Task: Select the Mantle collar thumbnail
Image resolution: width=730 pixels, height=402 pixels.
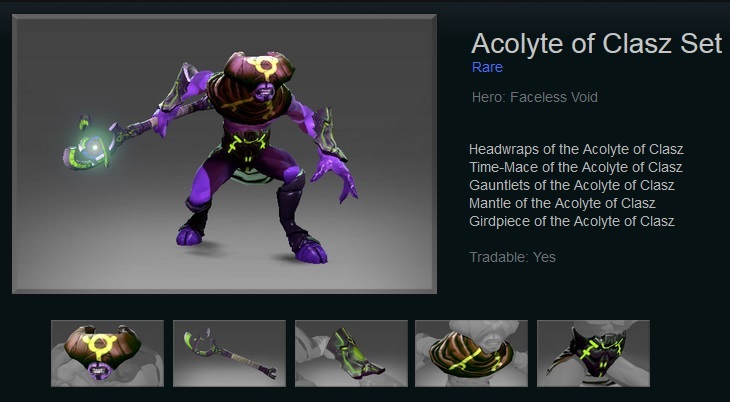Action: (471, 353)
